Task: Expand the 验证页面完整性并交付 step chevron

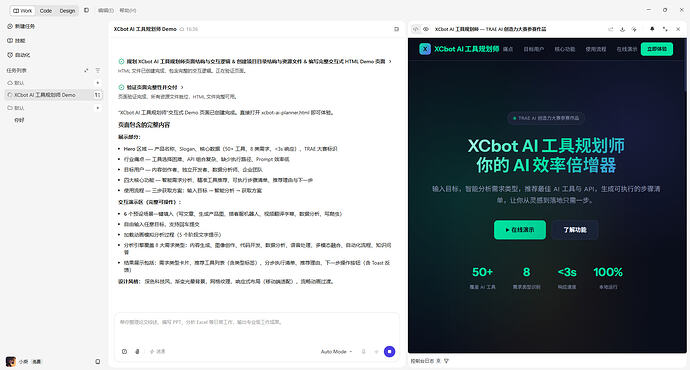Action: (x=182, y=87)
